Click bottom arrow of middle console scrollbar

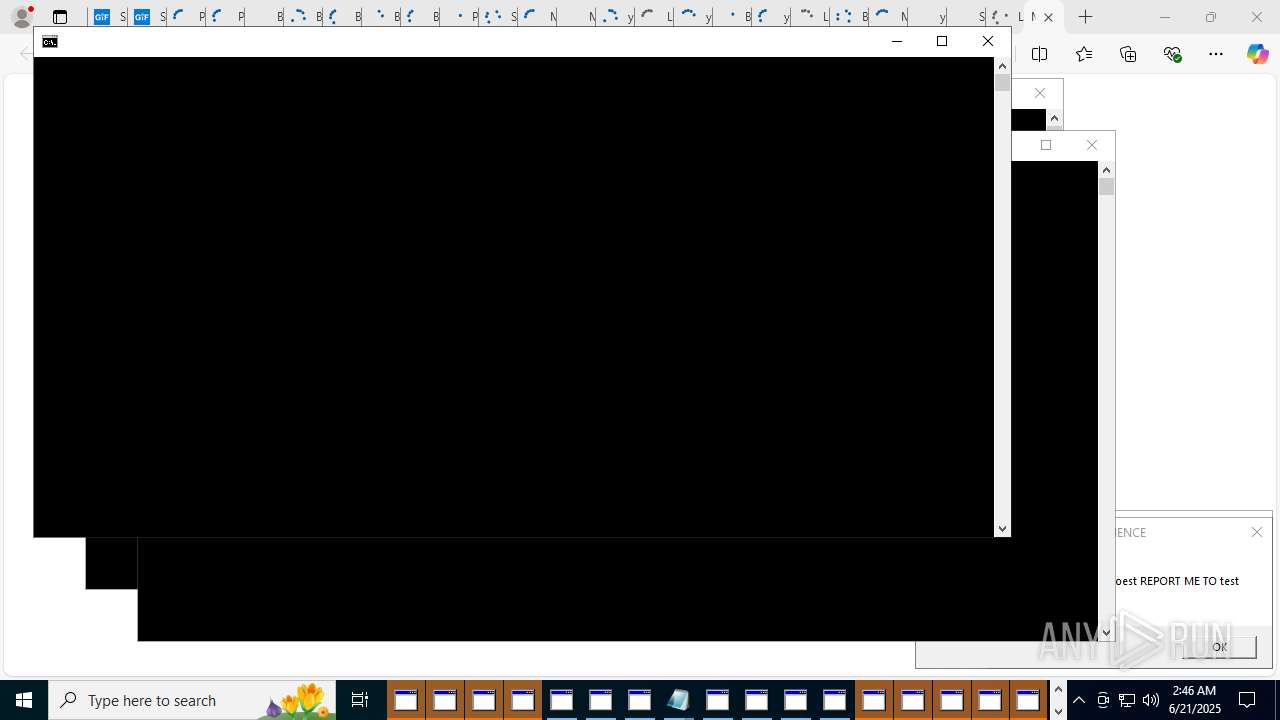pyautogui.click(x=1106, y=633)
